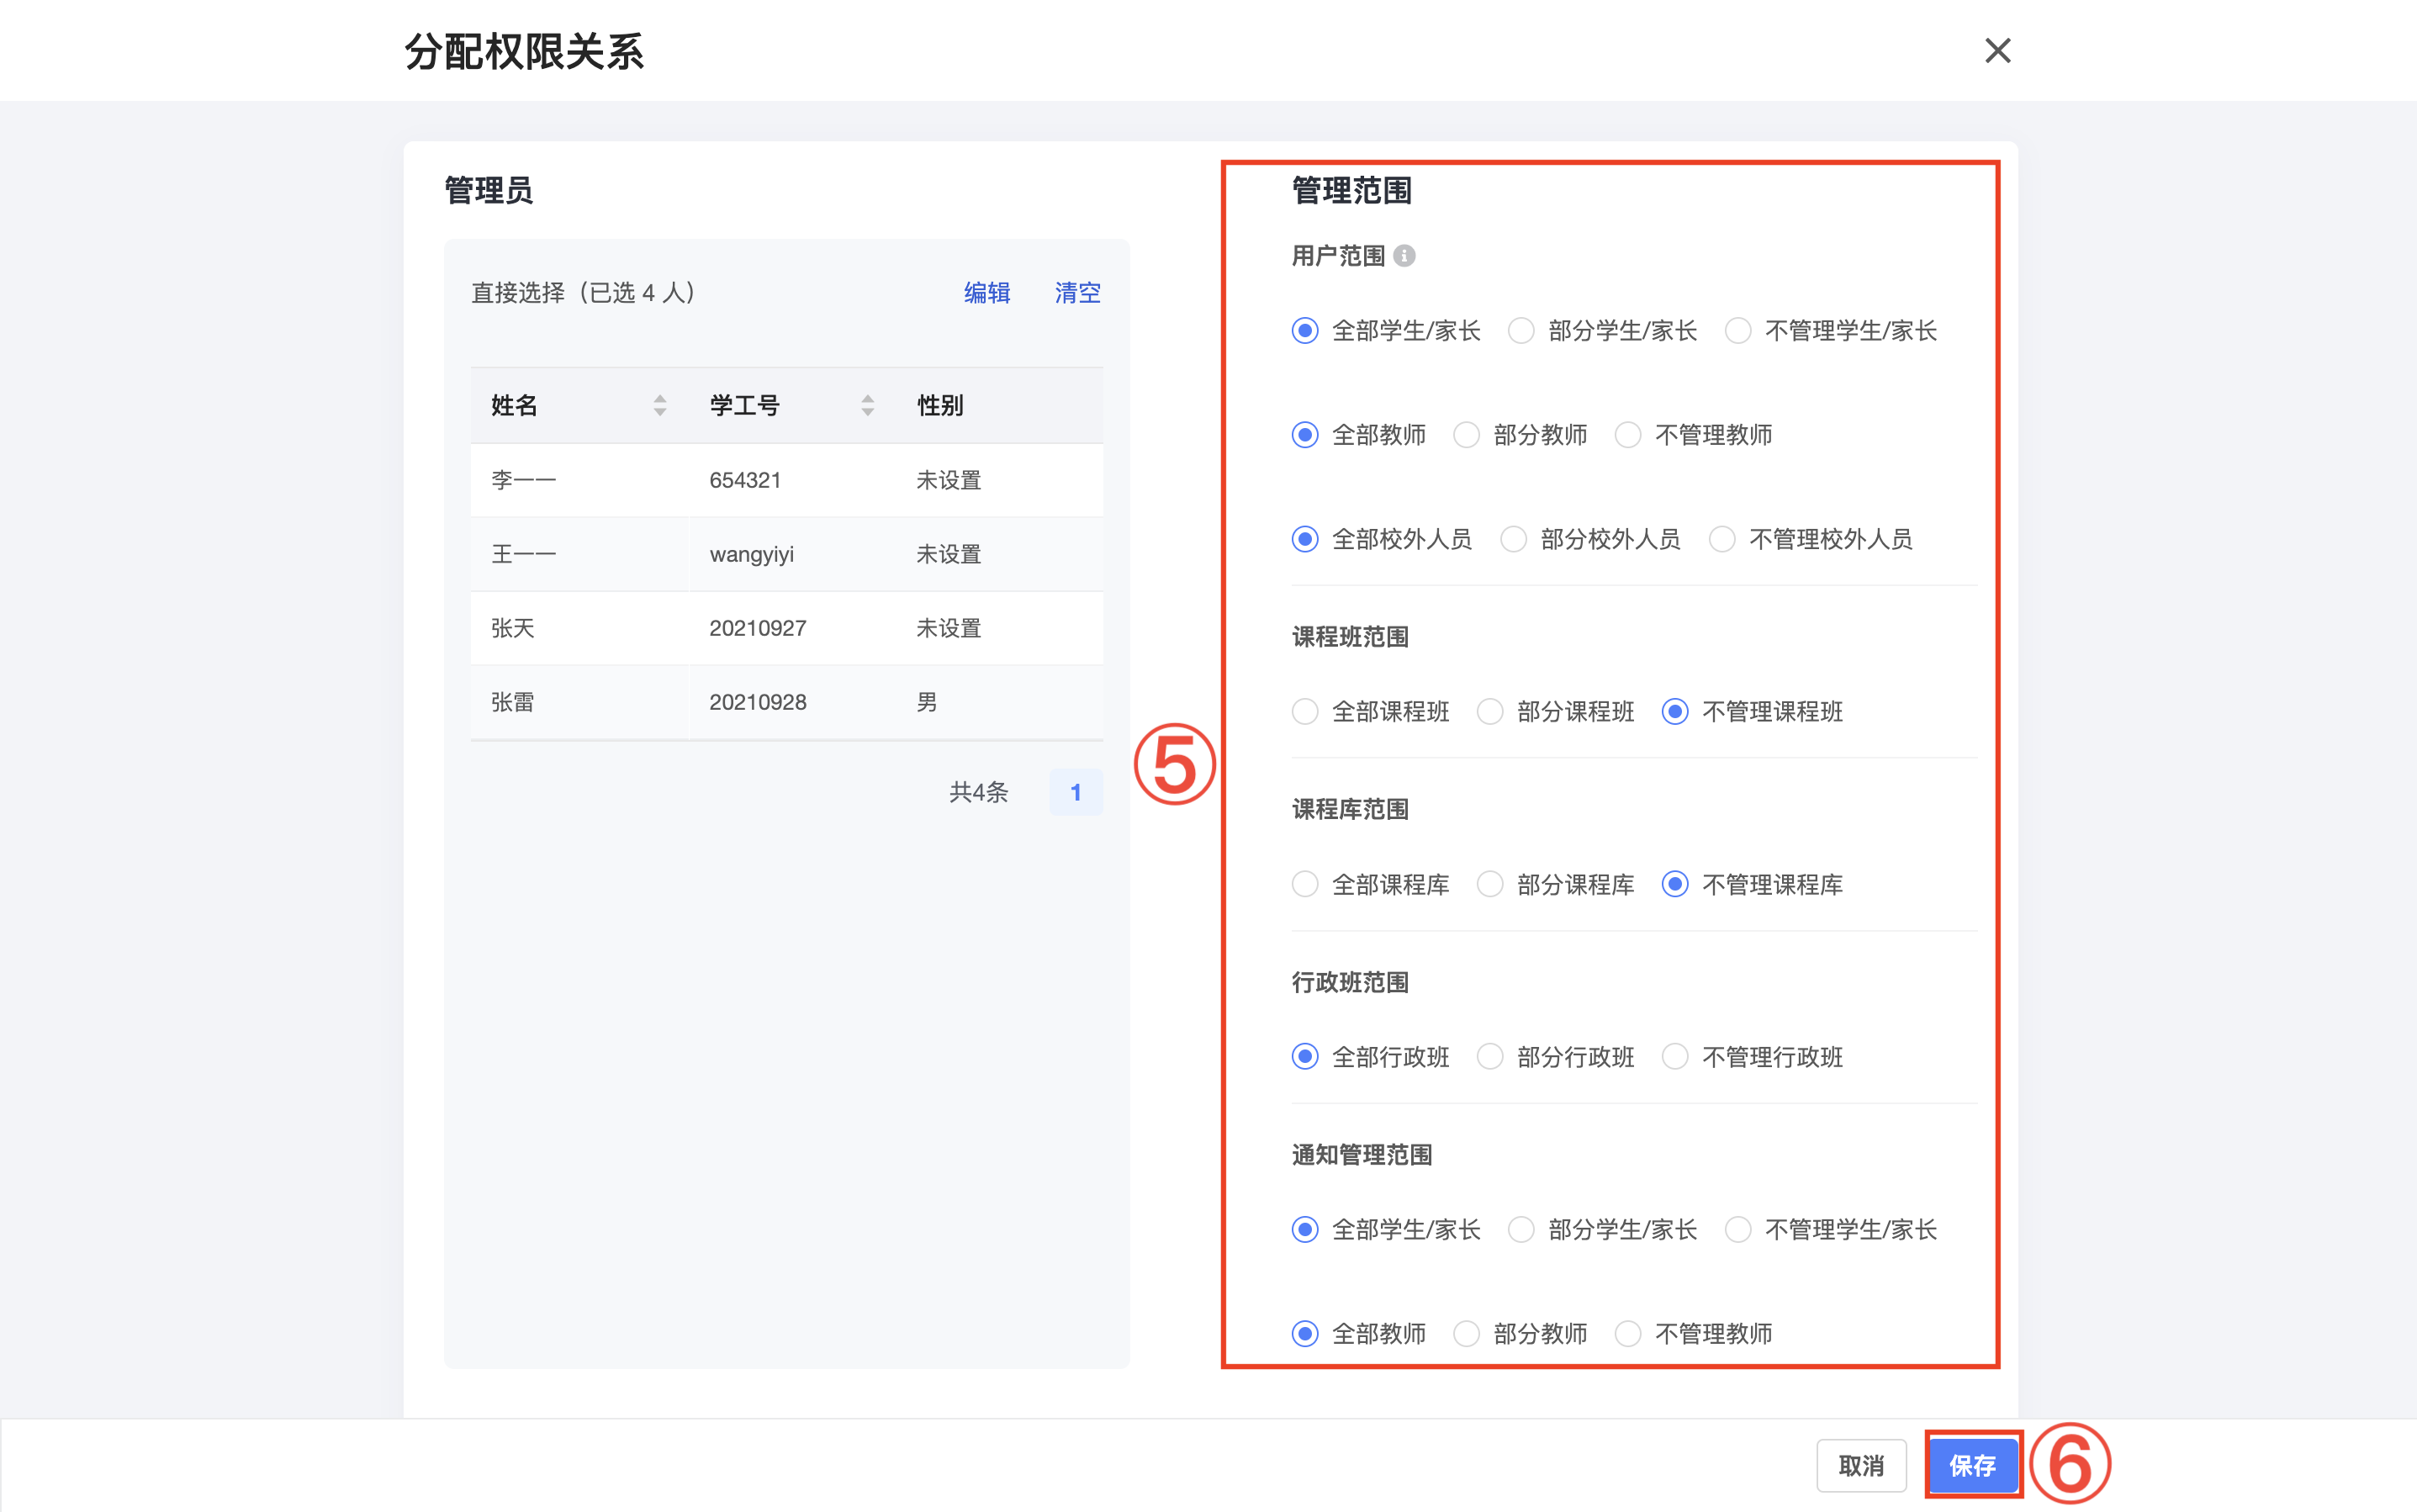Click the name cell 张雷
Image resolution: width=2417 pixels, height=1512 pixels.
(x=513, y=702)
